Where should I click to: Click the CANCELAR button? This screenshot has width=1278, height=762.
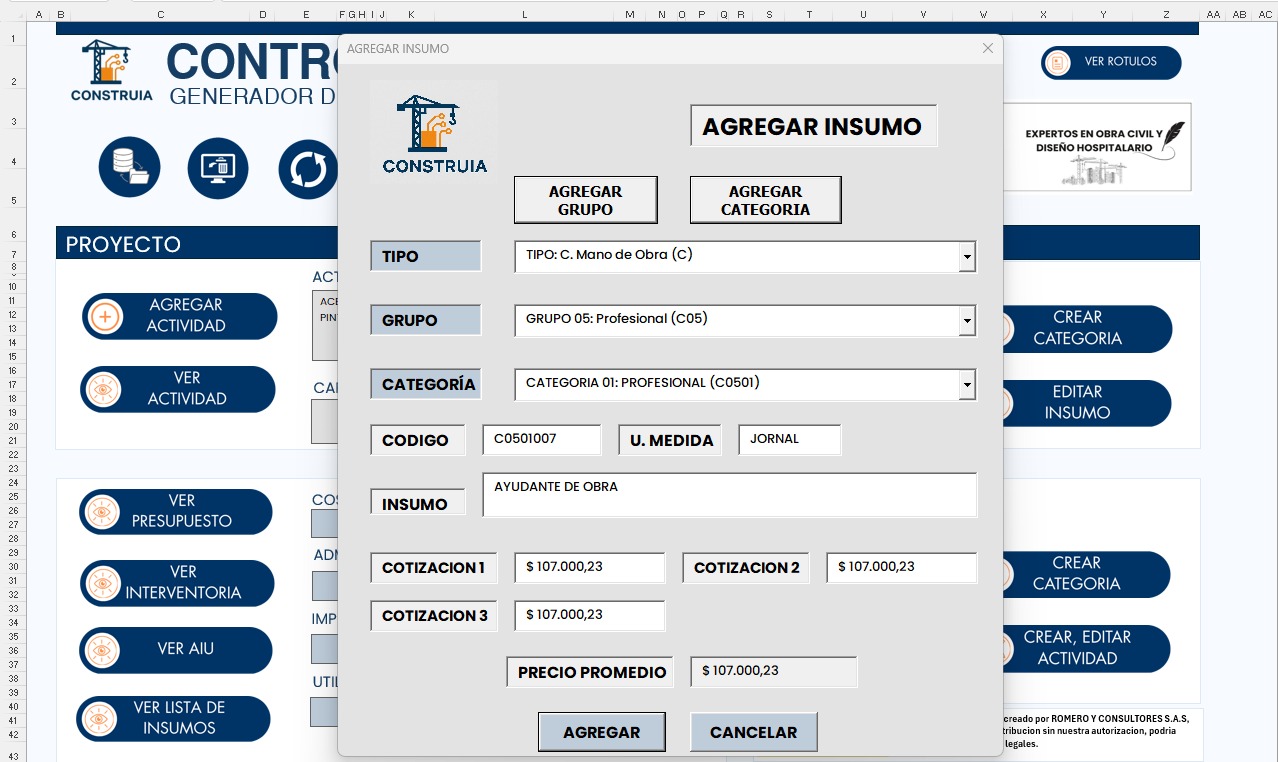[x=753, y=732]
